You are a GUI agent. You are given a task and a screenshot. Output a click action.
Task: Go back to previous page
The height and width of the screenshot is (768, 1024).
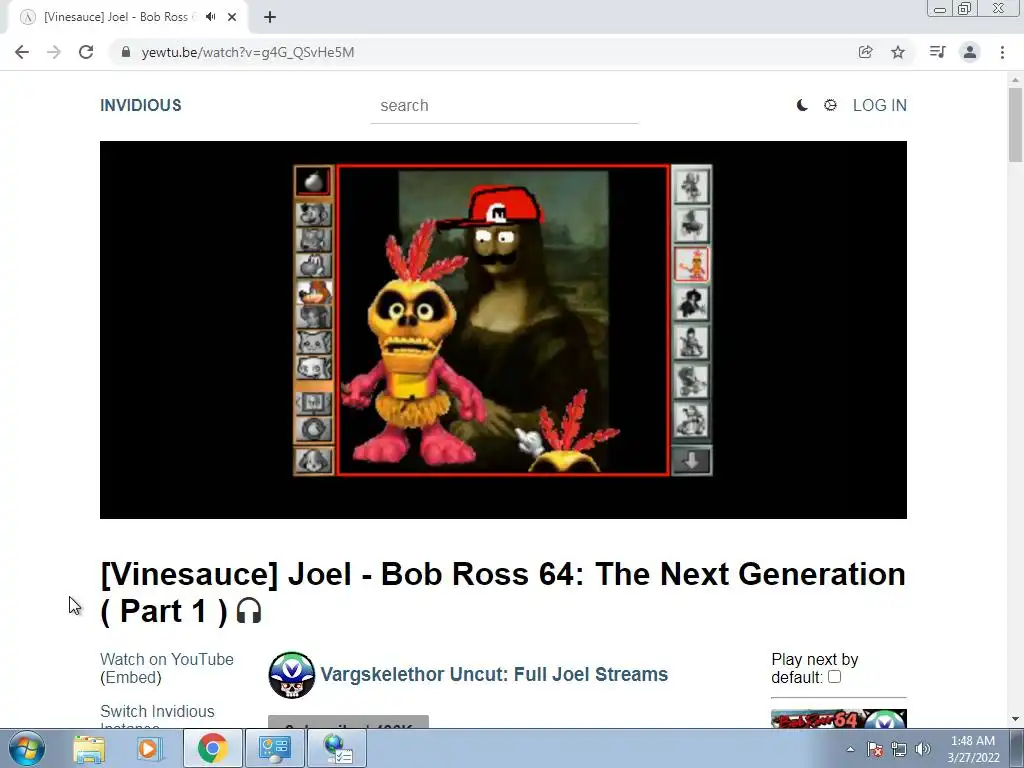coord(22,52)
